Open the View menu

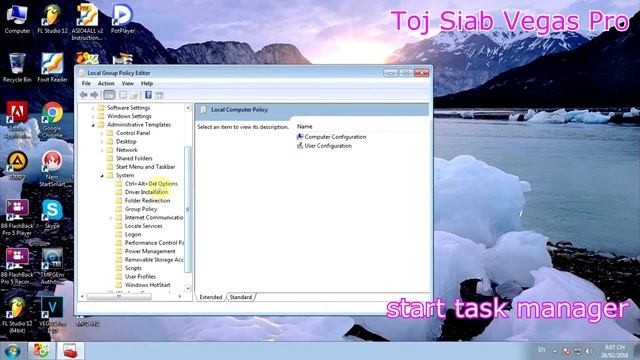tap(128, 83)
